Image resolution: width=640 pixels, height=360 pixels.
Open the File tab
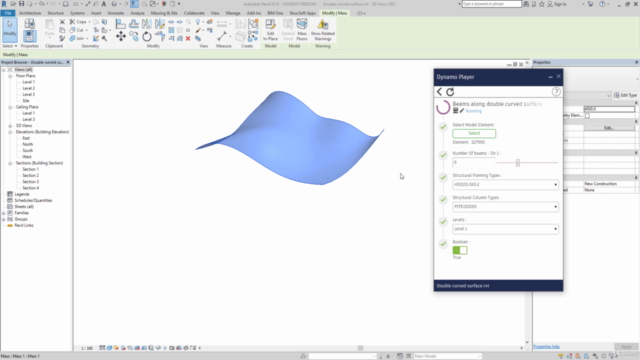8,13
